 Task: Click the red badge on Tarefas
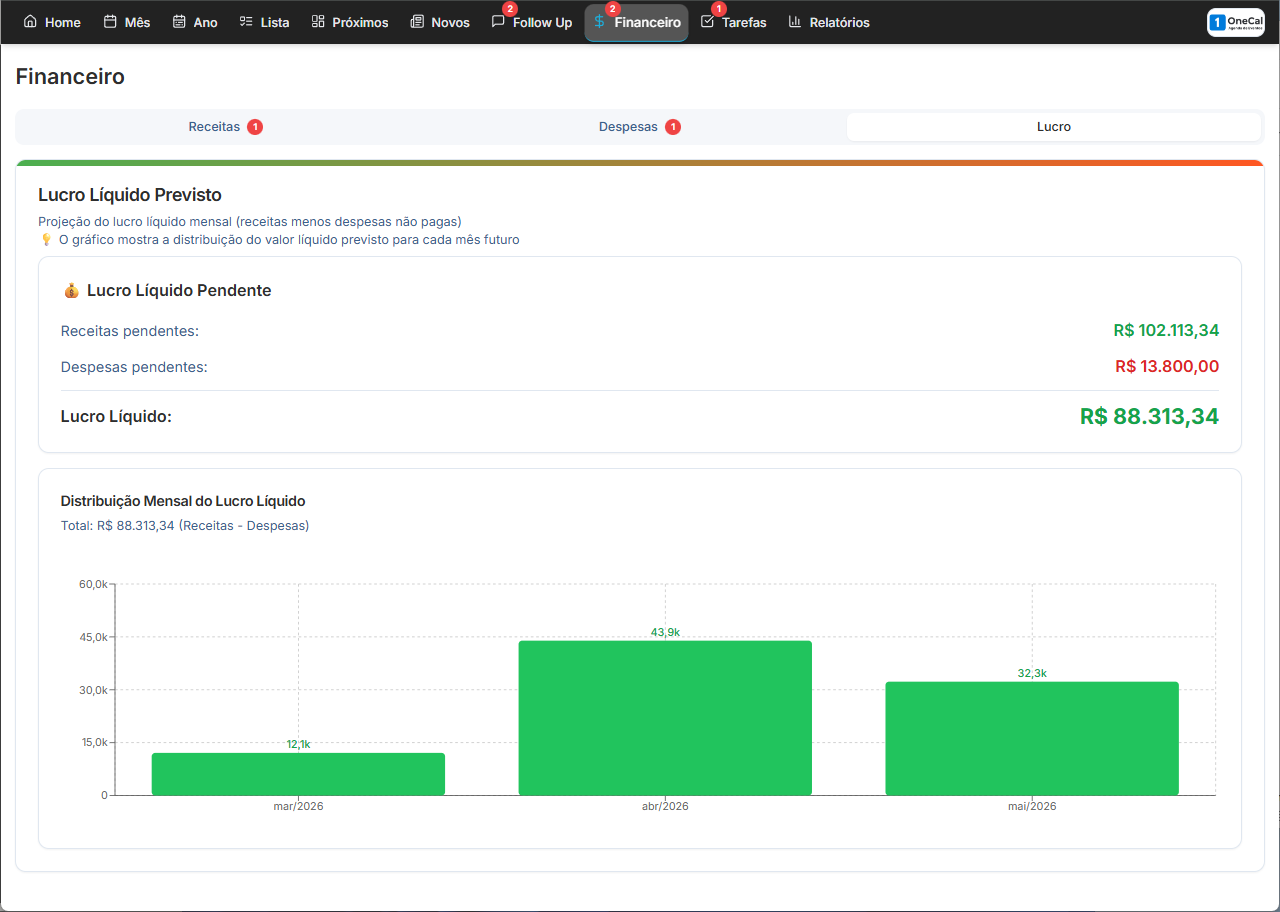click(x=718, y=9)
